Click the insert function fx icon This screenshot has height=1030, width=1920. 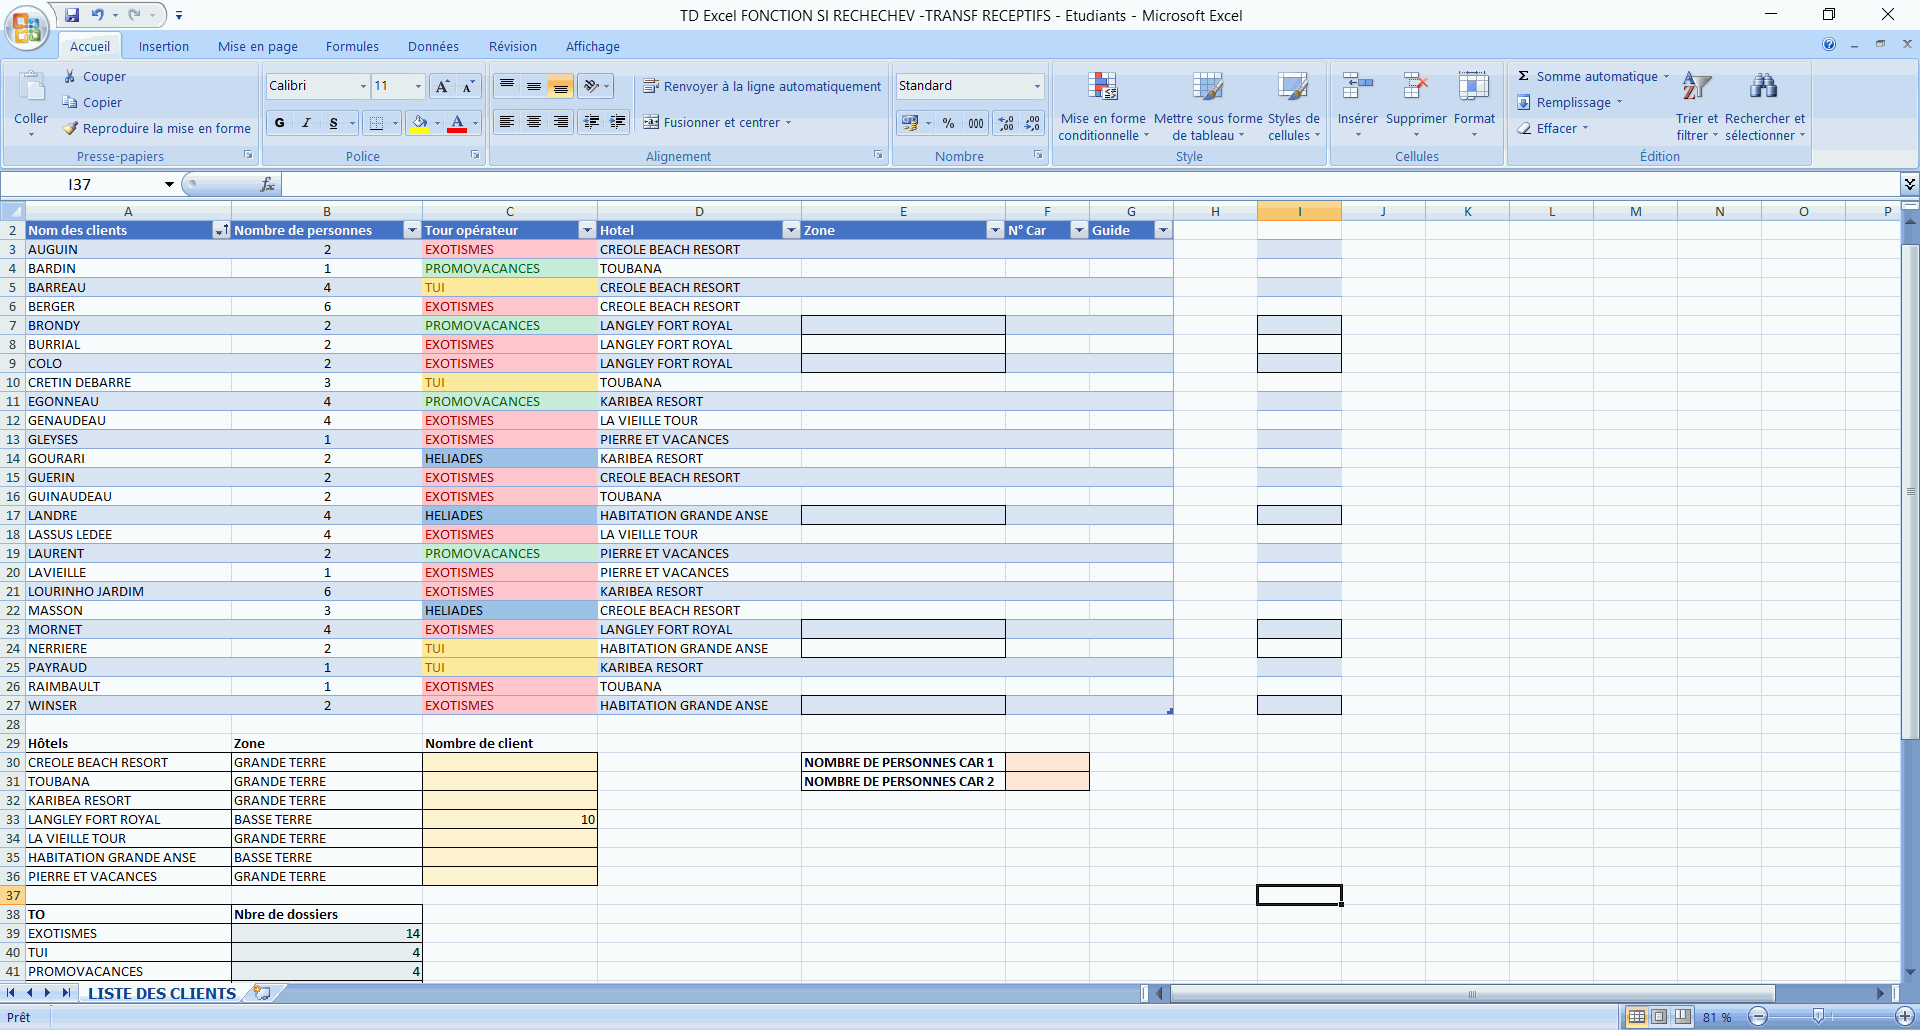point(267,185)
